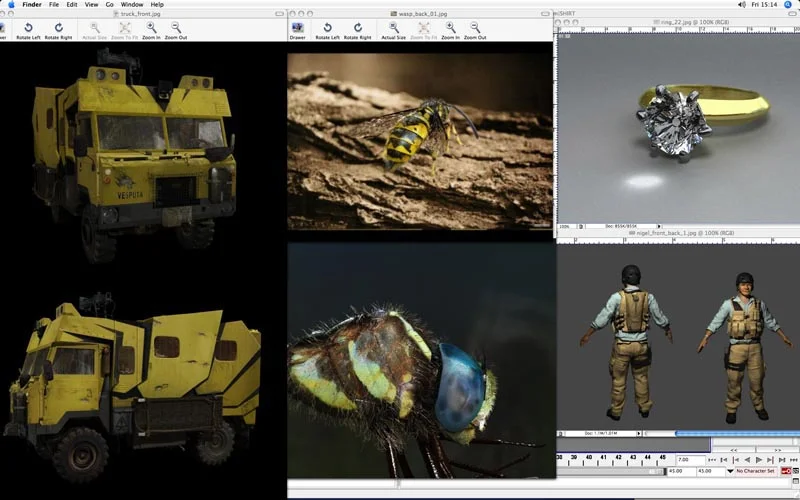Open the Window menu
Screen dimensions: 800x500
[x=132, y=5]
